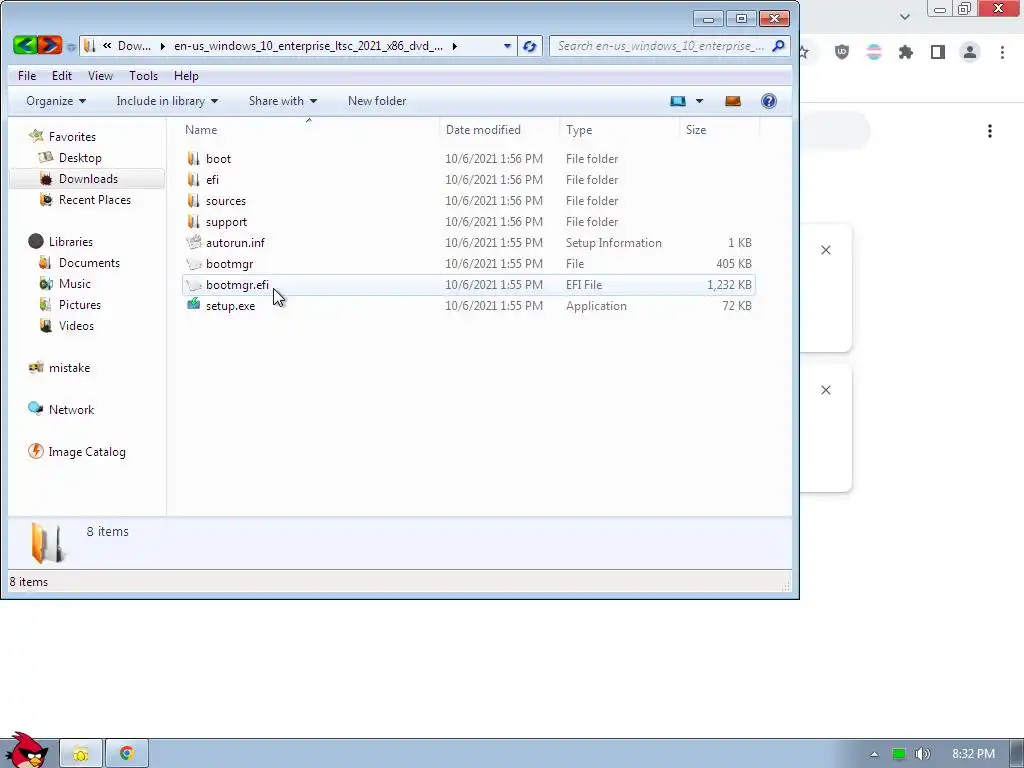Sort by the Type column header
Viewport: 1024px width, 768px height.
tap(618, 129)
